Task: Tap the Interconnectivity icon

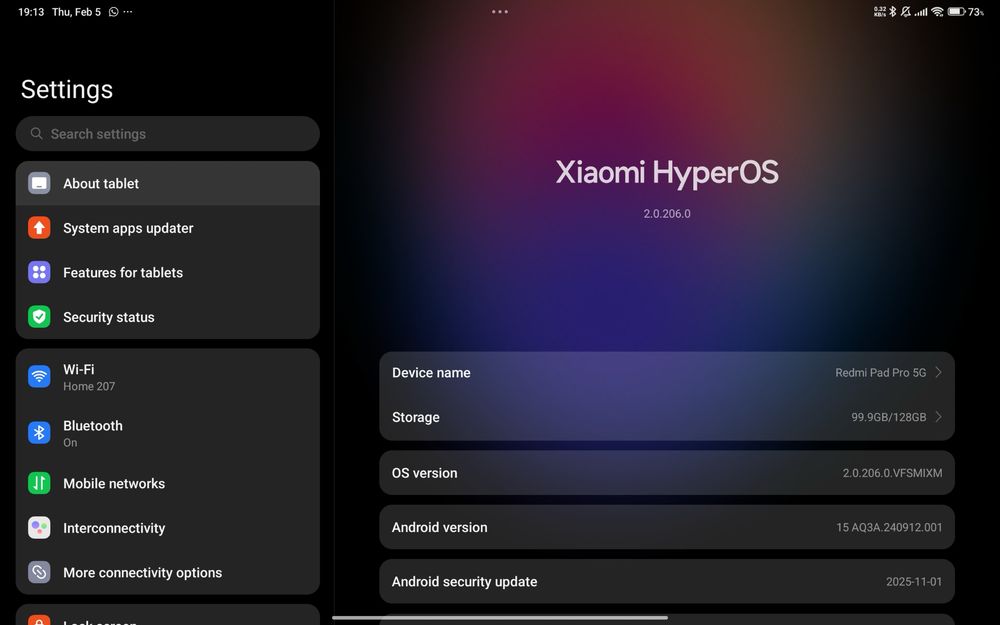Action: point(39,528)
